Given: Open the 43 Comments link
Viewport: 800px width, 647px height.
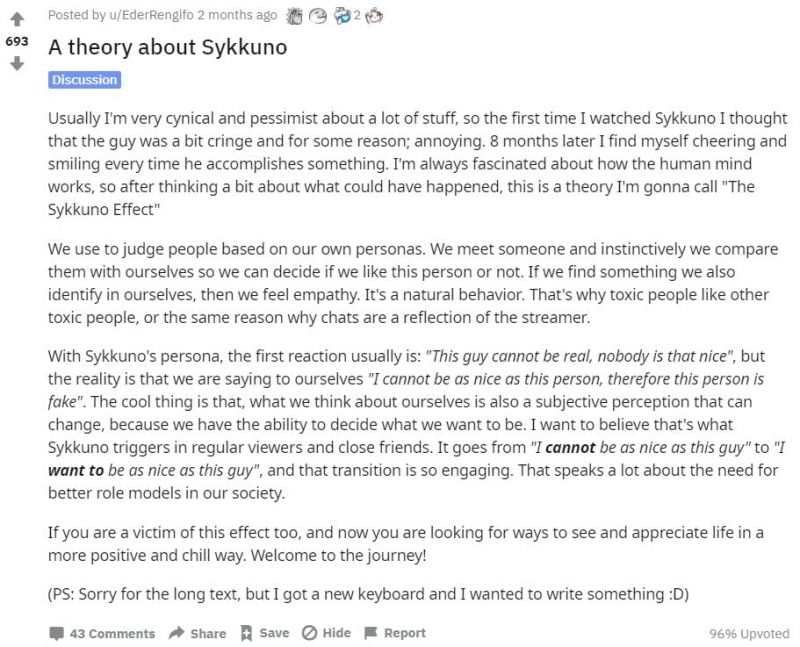Looking at the screenshot, I should 112,633.
